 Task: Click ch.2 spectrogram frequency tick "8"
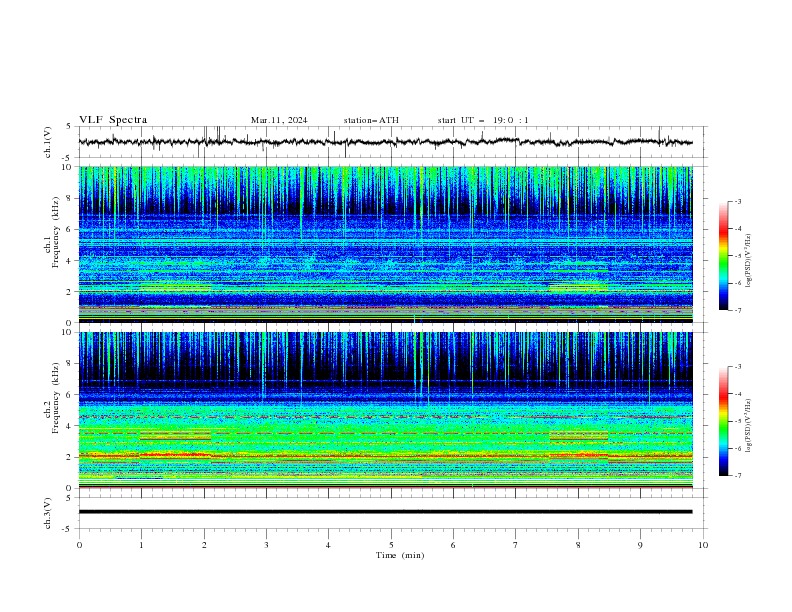coord(70,364)
